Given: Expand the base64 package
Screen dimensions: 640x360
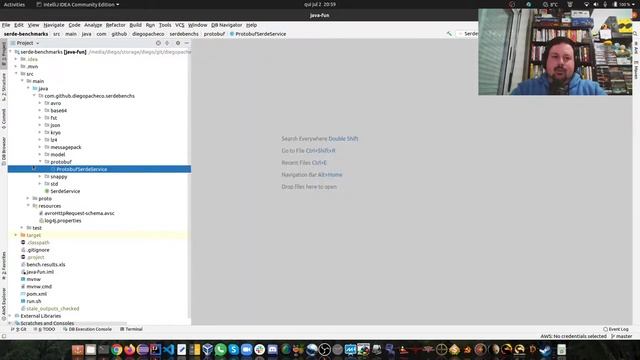Looking at the screenshot, I should coord(40,111).
